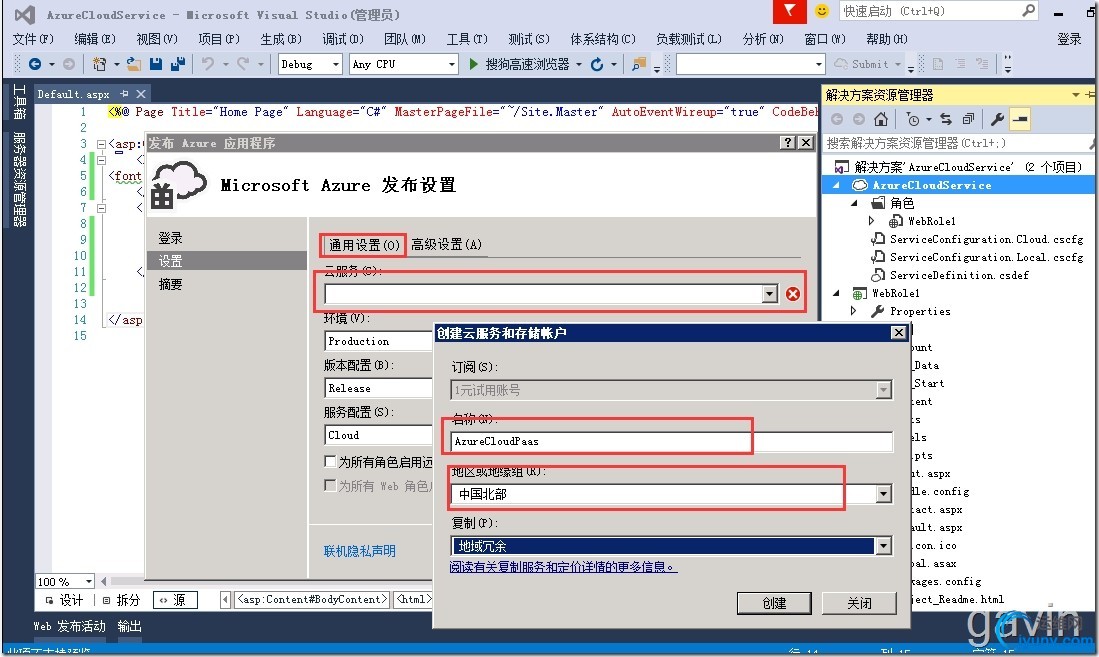1099x657 pixels.
Task: Click the Undo arrow icon
Action: (208, 64)
